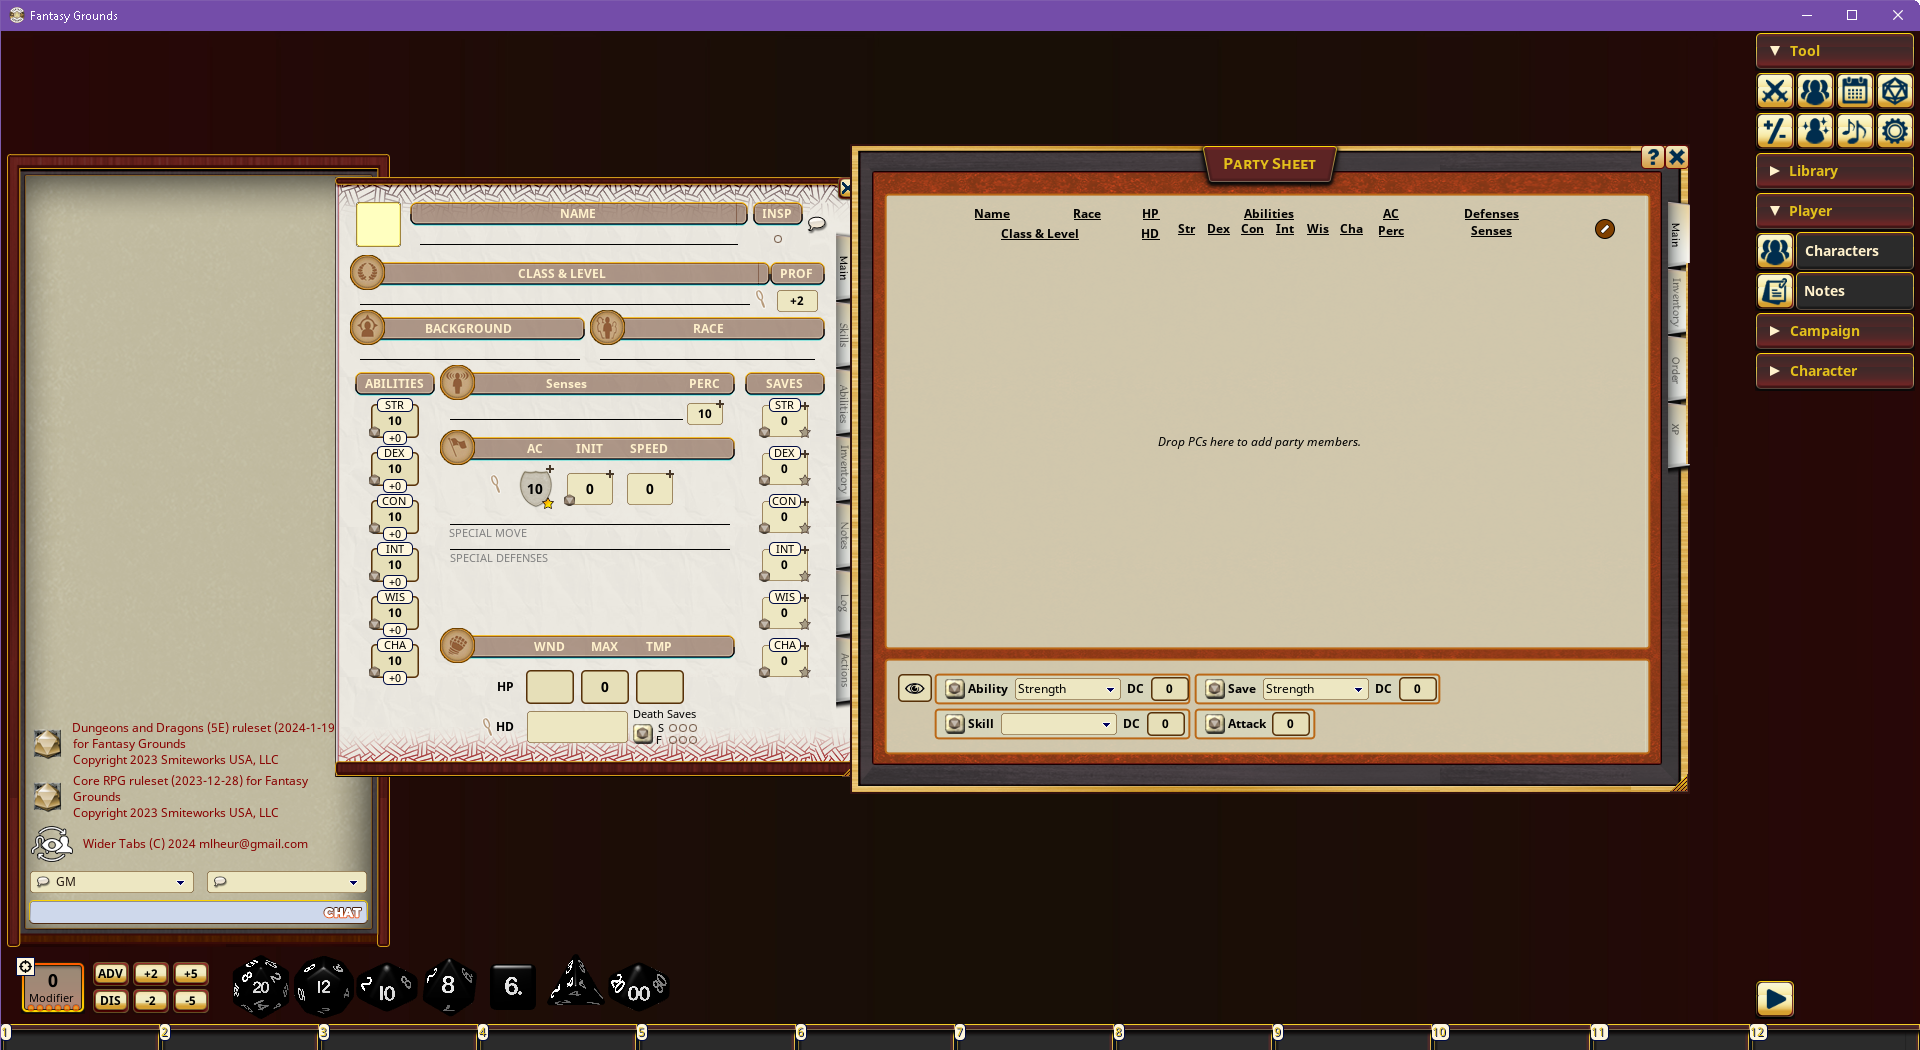Click the Senses radar-person icon

point(457,382)
